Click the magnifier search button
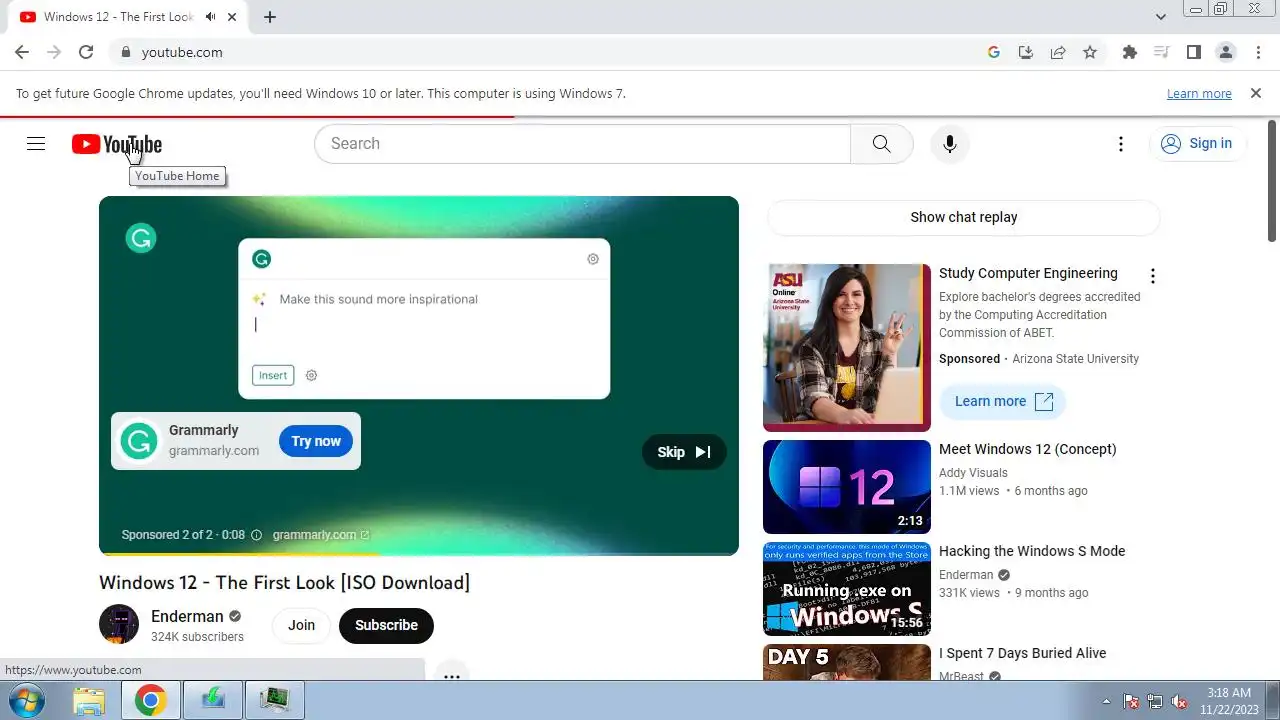This screenshot has height=720, width=1280. pos(881,144)
